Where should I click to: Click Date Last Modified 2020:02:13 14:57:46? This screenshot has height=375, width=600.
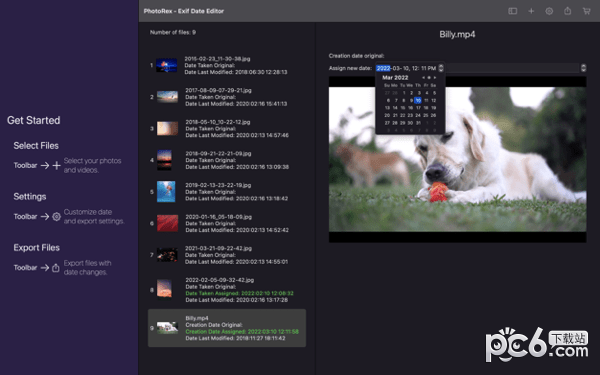[x=237, y=135]
